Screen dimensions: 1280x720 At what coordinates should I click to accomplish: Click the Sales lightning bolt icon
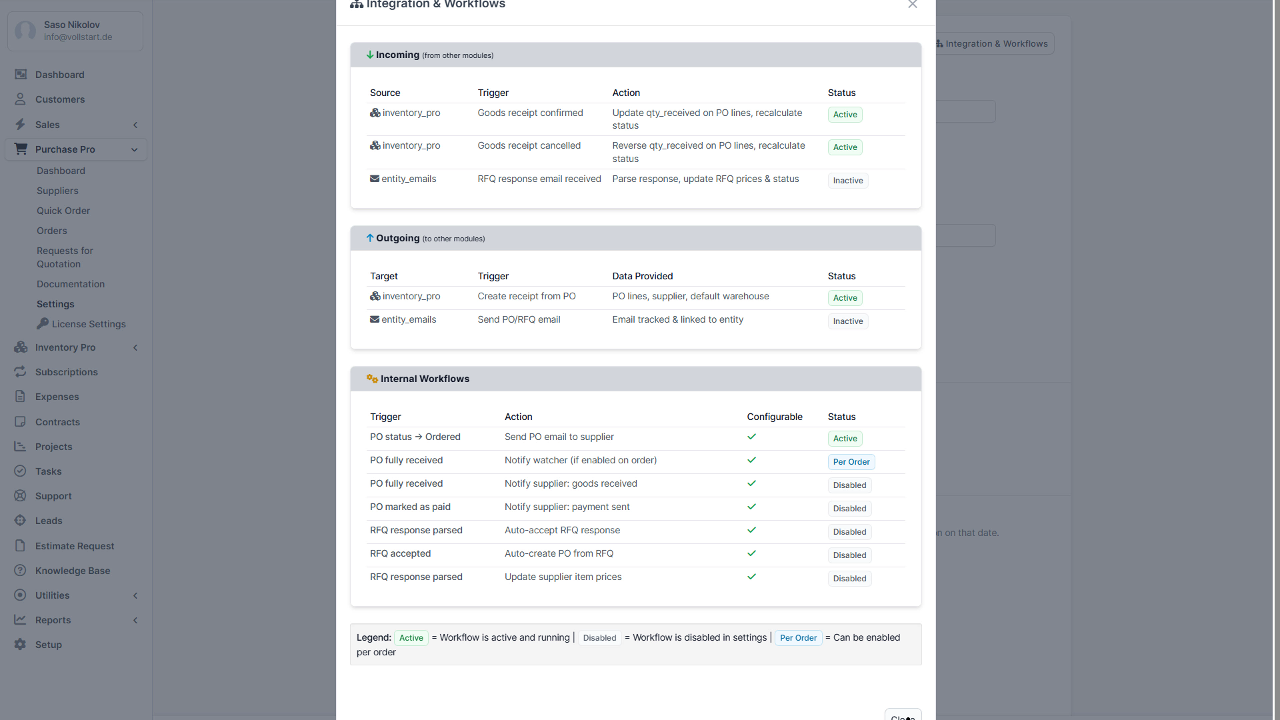(x=21, y=124)
